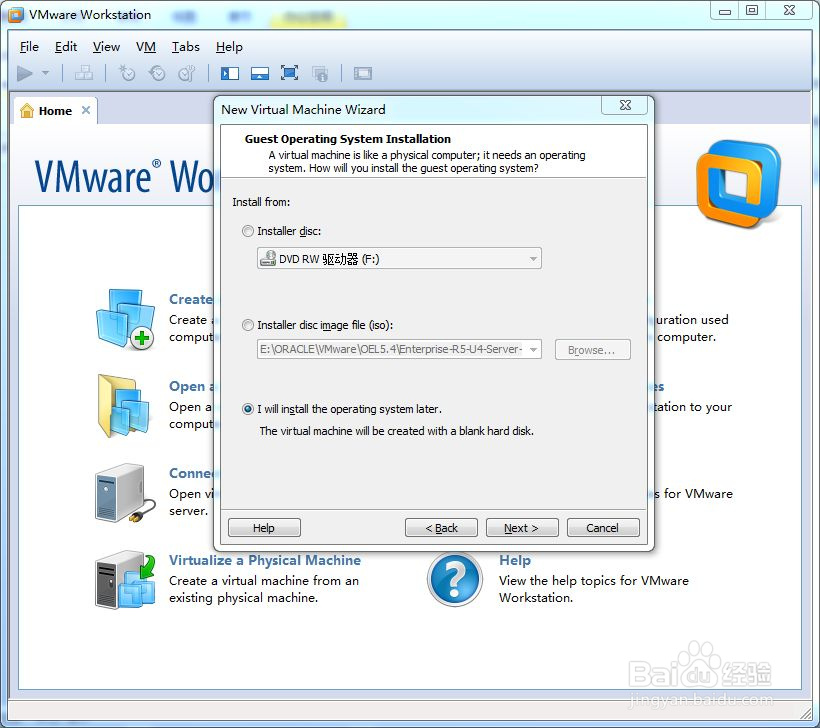
Task: Click the VMware title bar app icon
Action: [15, 15]
